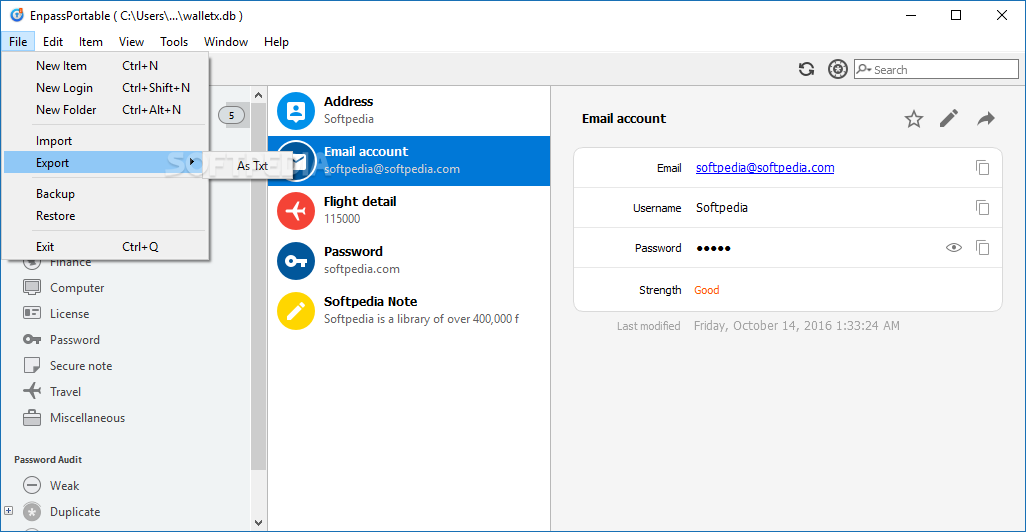Click Weak password audit icon

32,485
